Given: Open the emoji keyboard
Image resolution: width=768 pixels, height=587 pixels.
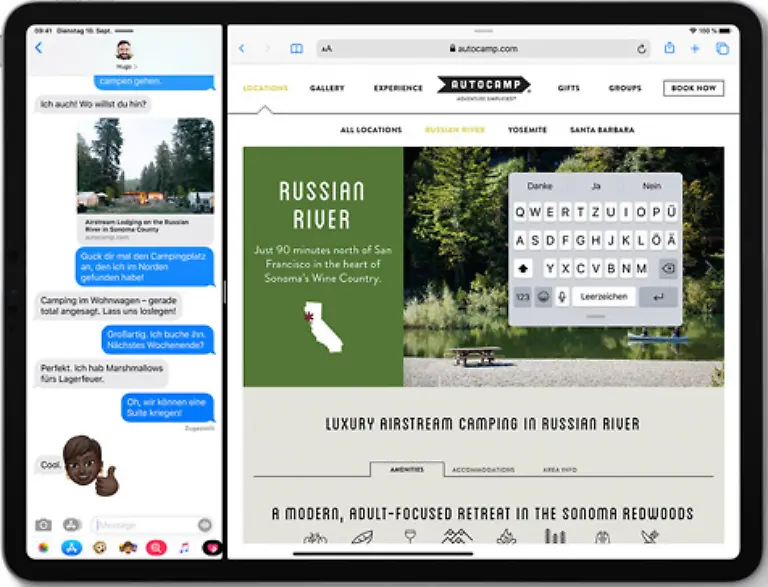Looking at the screenshot, I should [x=543, y=297].
